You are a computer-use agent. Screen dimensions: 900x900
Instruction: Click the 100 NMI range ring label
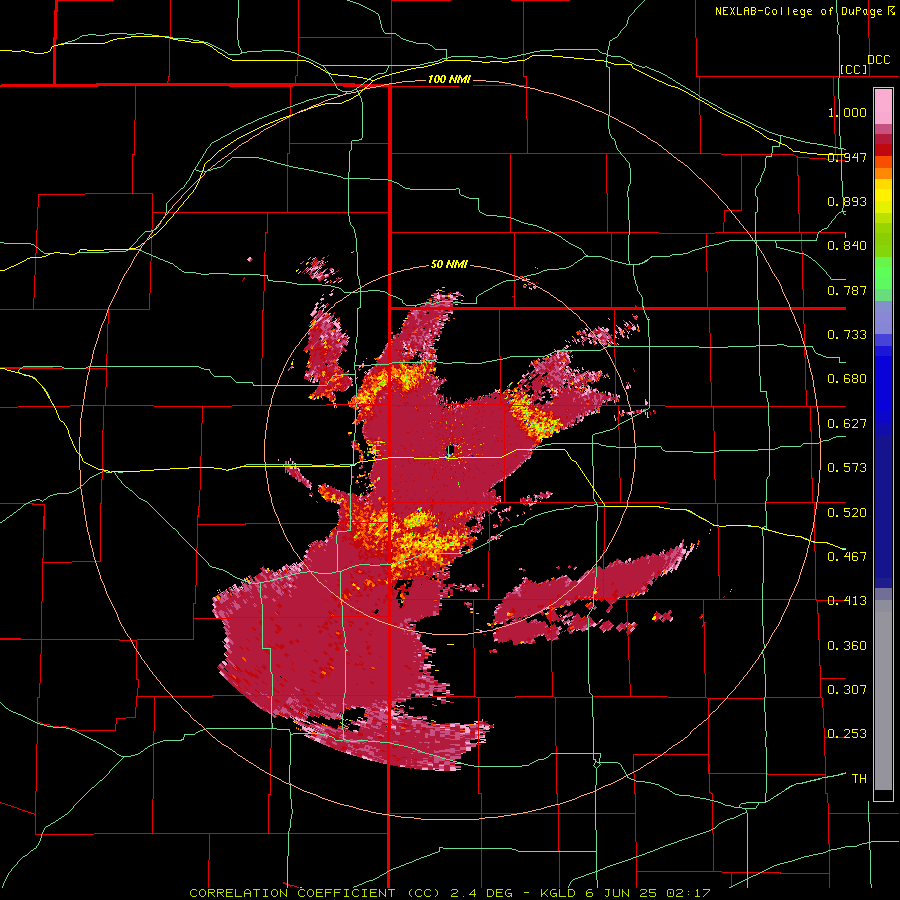coord(449,79)
